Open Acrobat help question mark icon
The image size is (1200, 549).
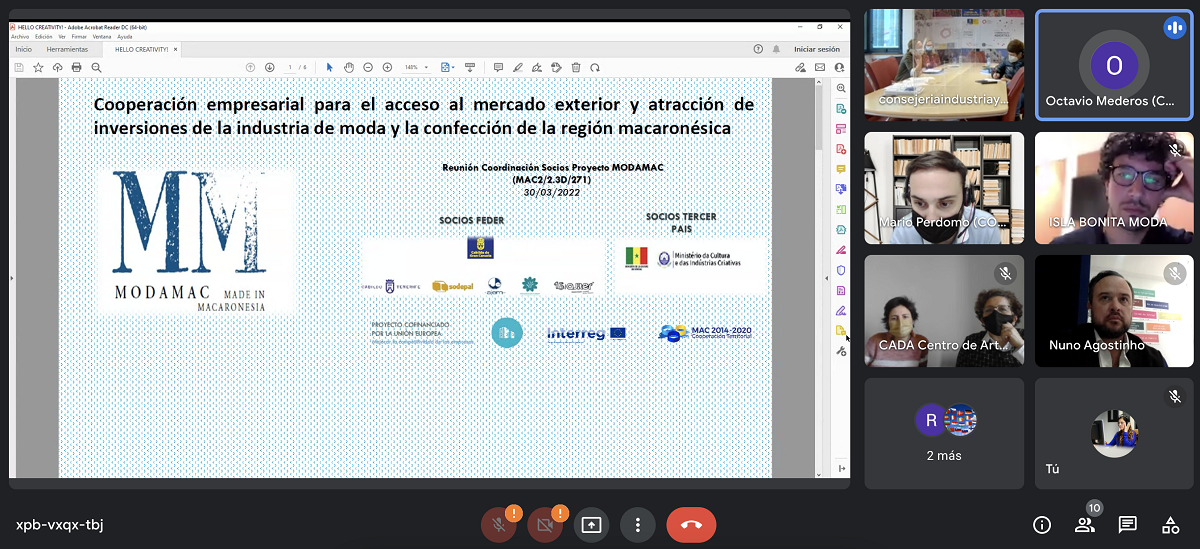(x=758, y=49)
